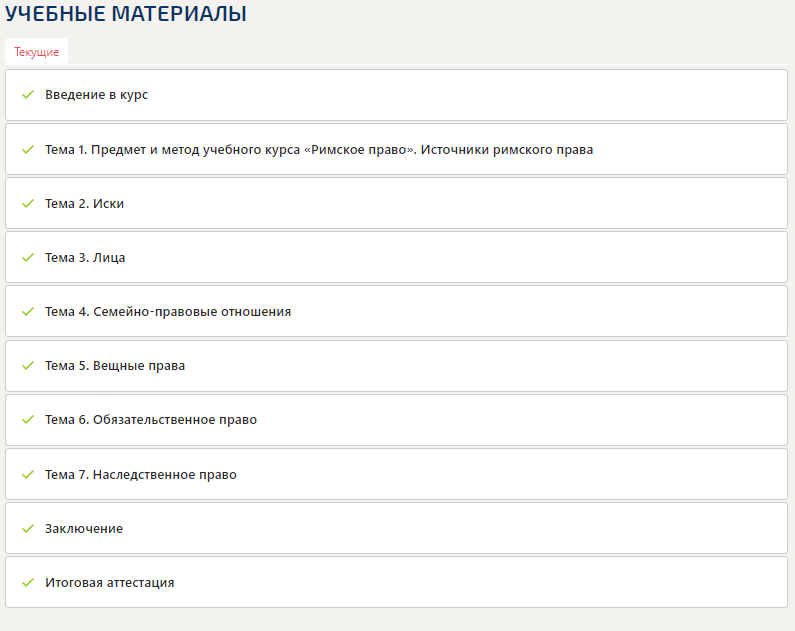Click the checkmark icon for Тема 4
Screen dimensions: 795x631
point(28,311)
